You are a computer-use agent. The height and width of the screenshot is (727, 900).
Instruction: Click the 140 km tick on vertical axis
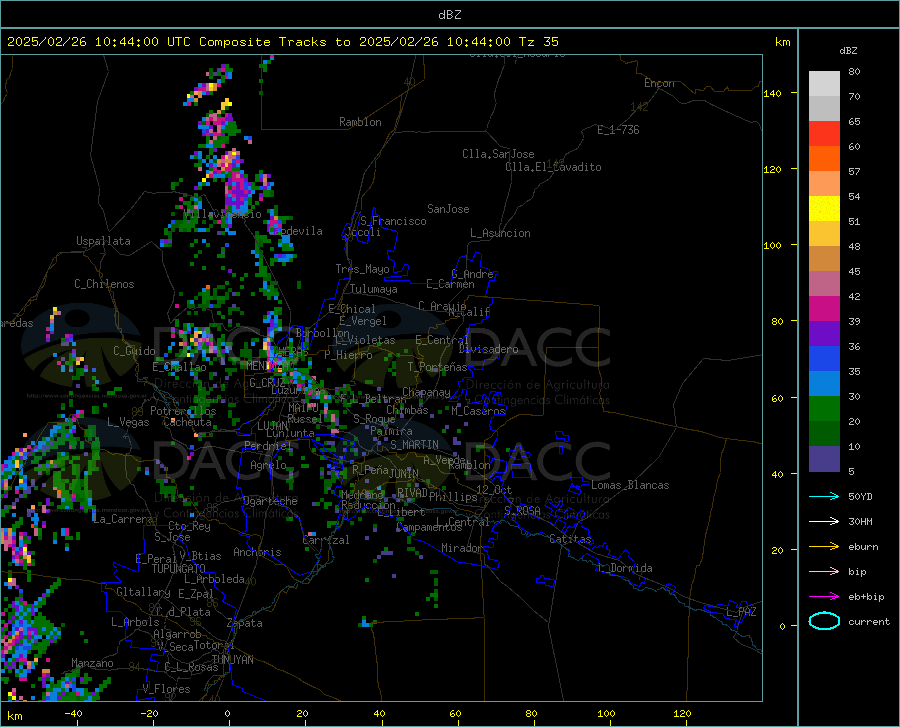tap(773, 93)
